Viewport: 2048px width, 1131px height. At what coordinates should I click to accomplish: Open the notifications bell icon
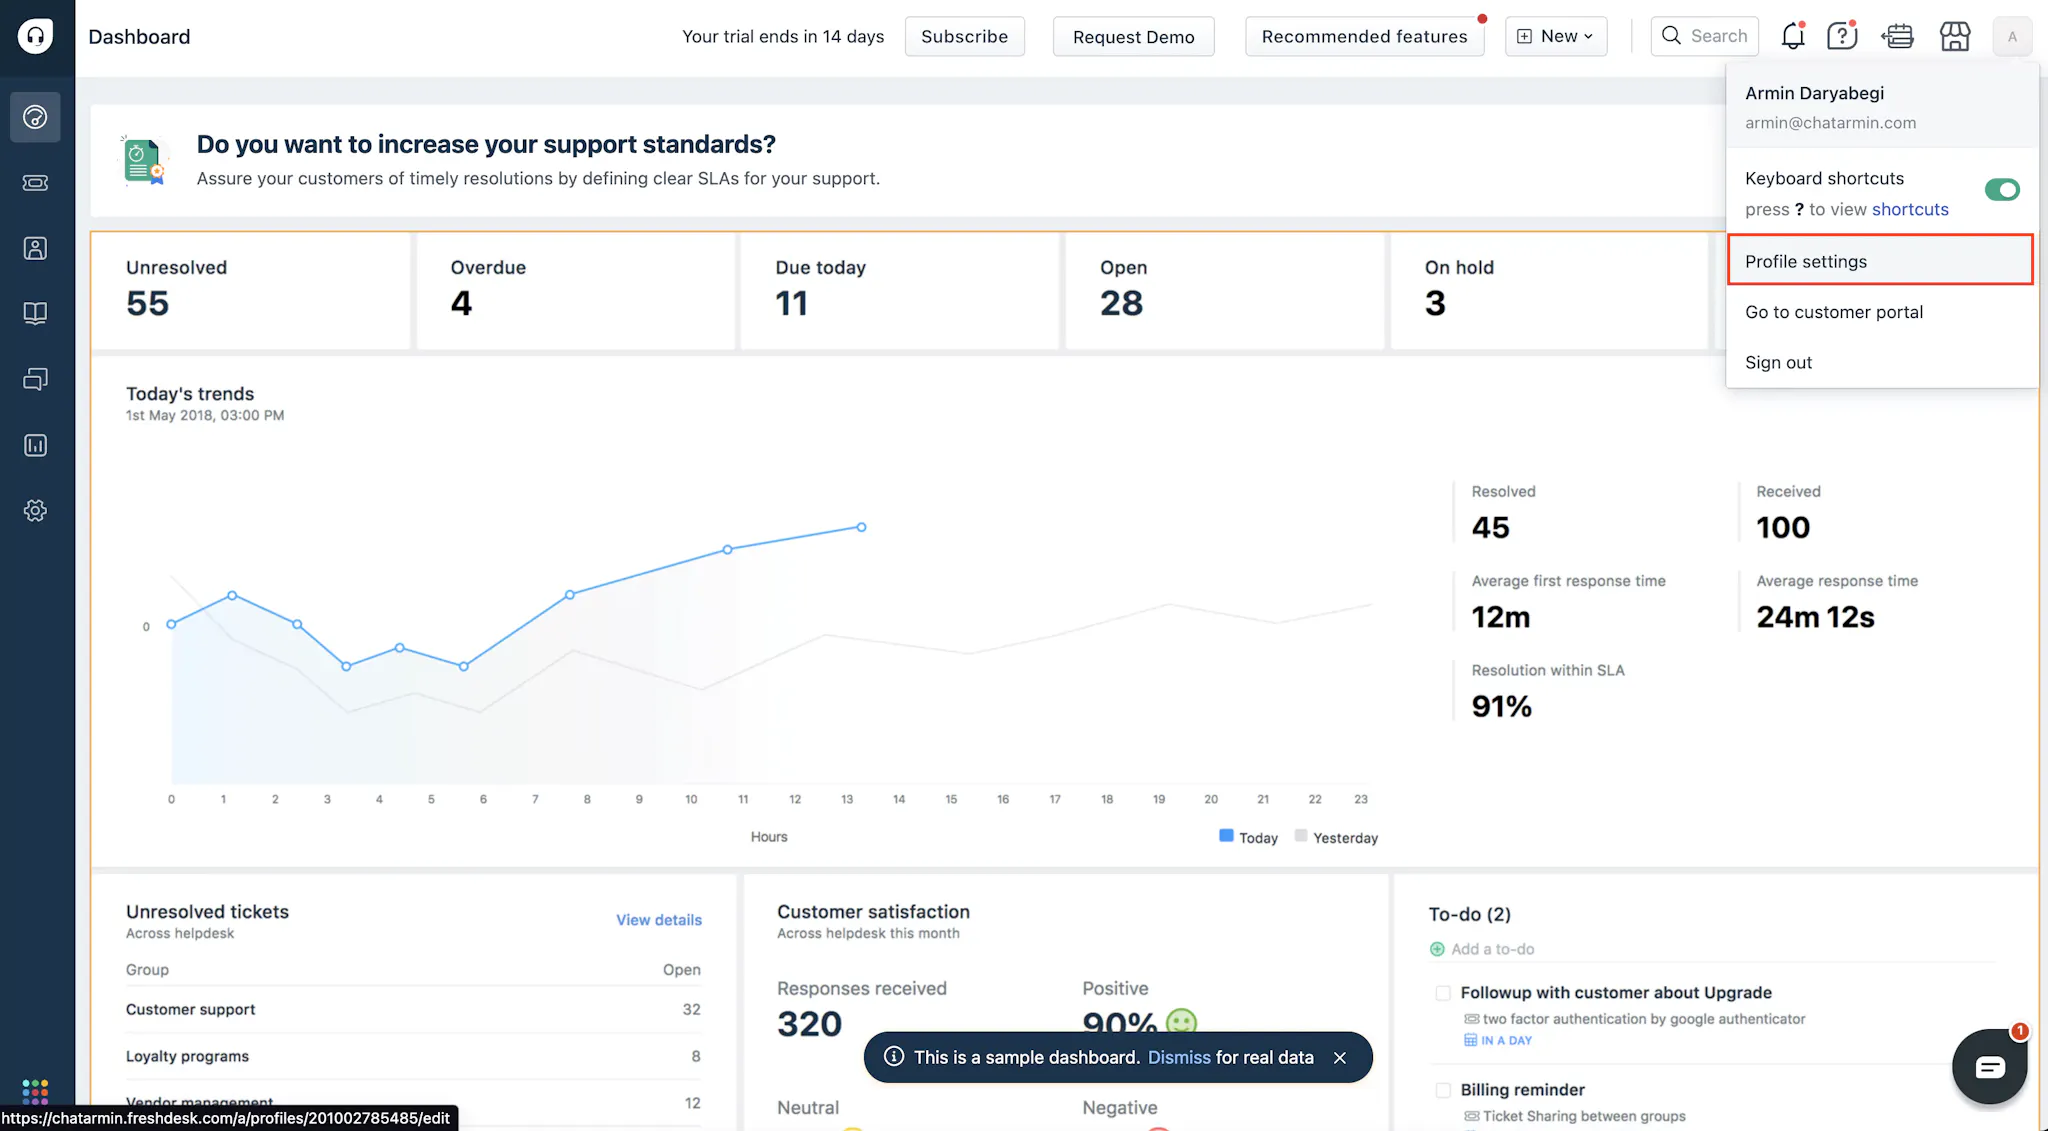[x=1792, y=37]
